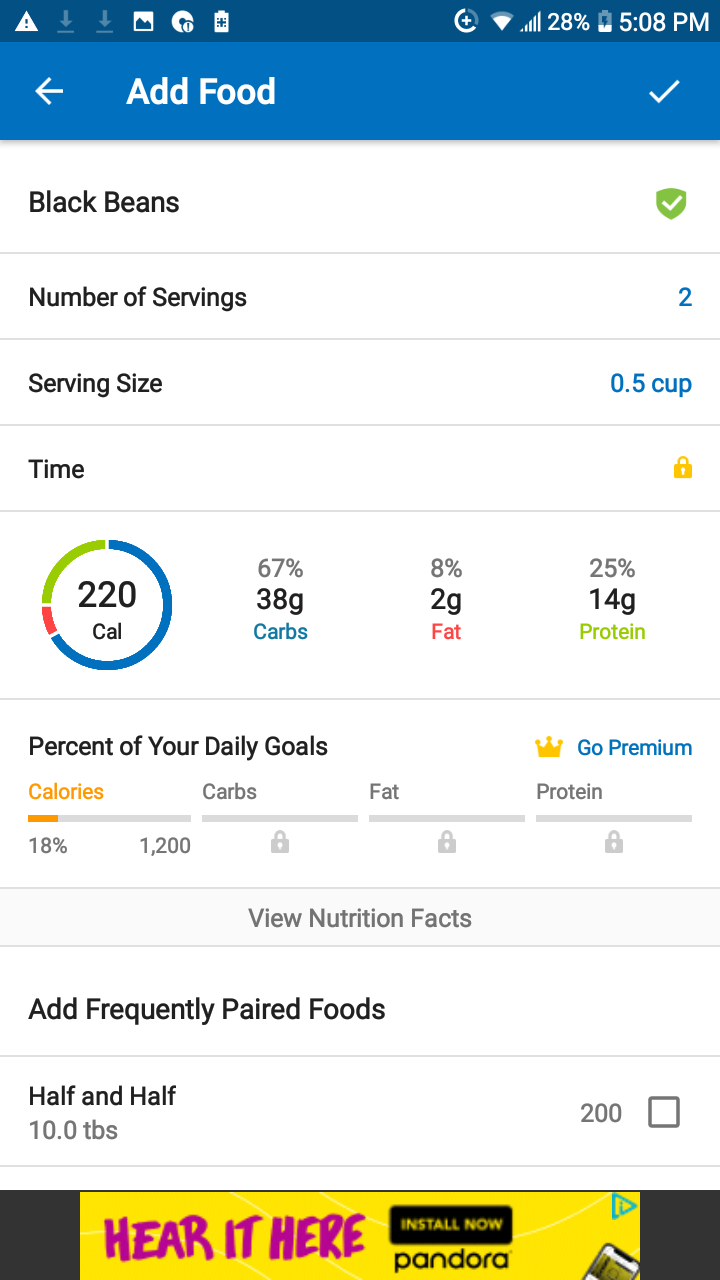Image resolution: width=720 pixels, height=1280 pixels.
Task: Tap the 220 Cal circular chart
Action: pyautogui.click(x=107, y=604)
